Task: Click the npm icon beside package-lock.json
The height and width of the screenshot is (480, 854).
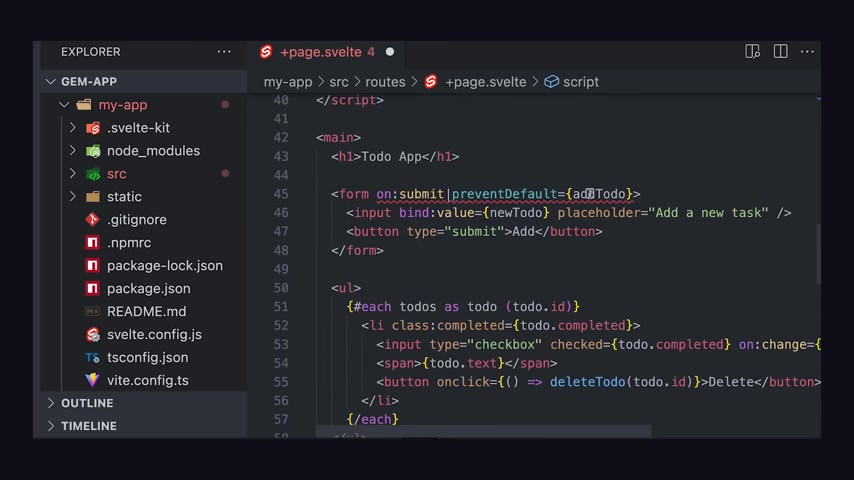Action: (x=93, y=265)
